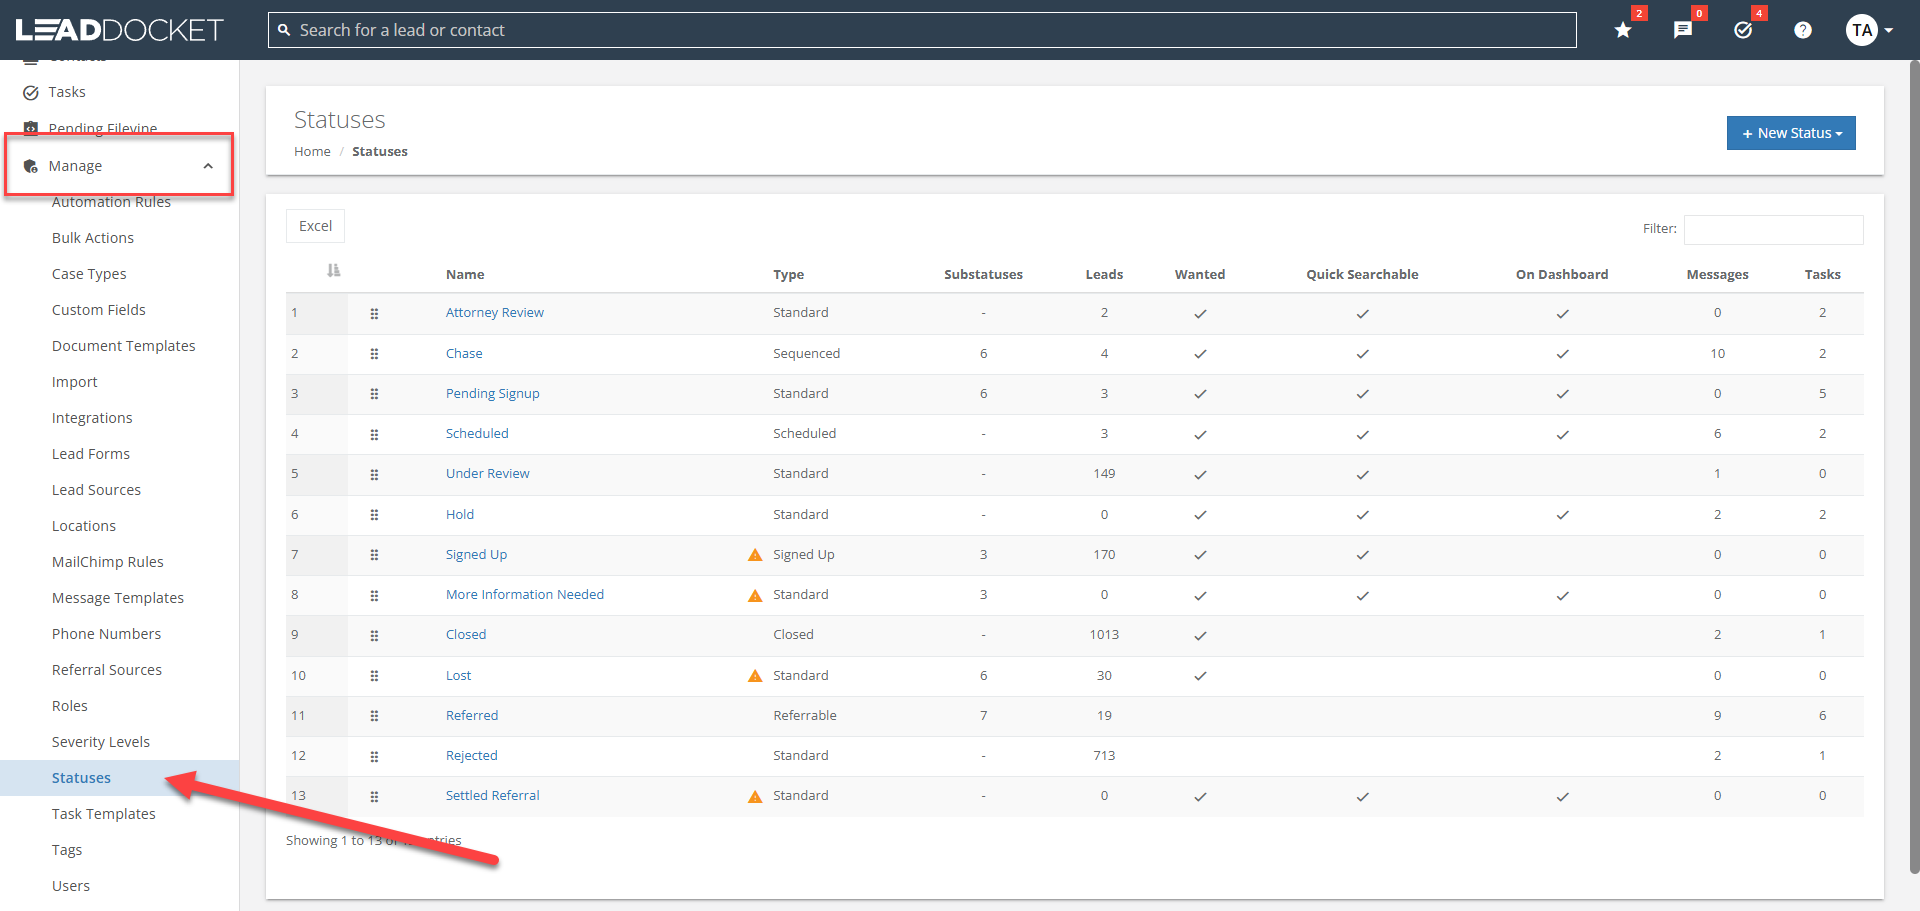This screenshot has height=911, width=1920.
Task: Open the tasks icon with badge 4
Action: pos(1743,30)
